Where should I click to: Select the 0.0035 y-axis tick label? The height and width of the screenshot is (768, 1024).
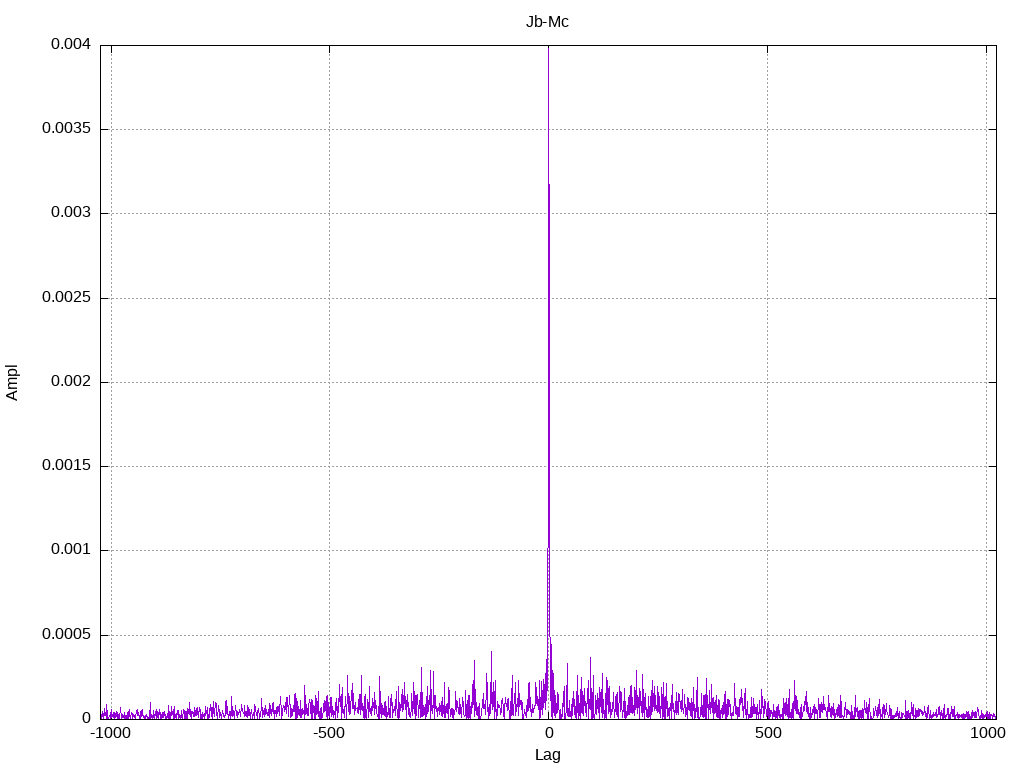point(67,129)
